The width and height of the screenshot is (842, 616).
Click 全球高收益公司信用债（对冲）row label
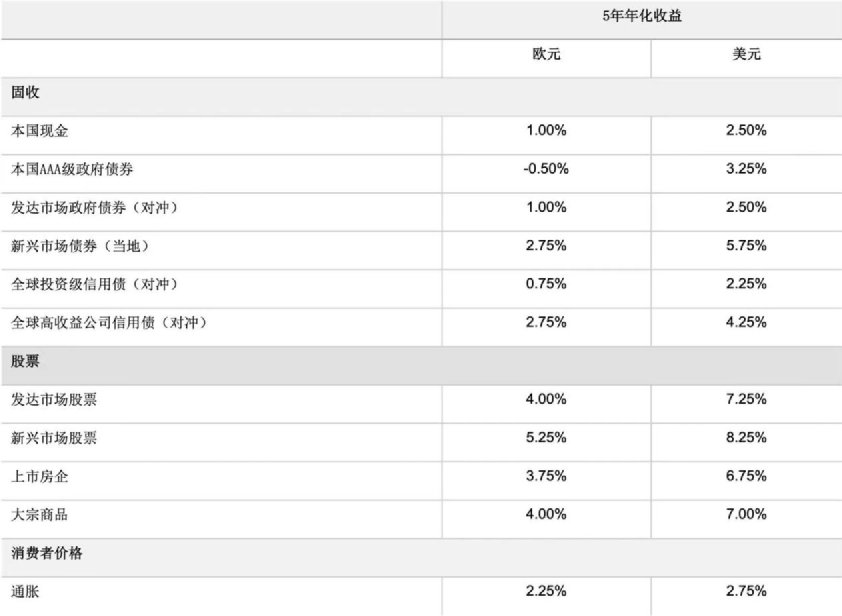(110, 322)
